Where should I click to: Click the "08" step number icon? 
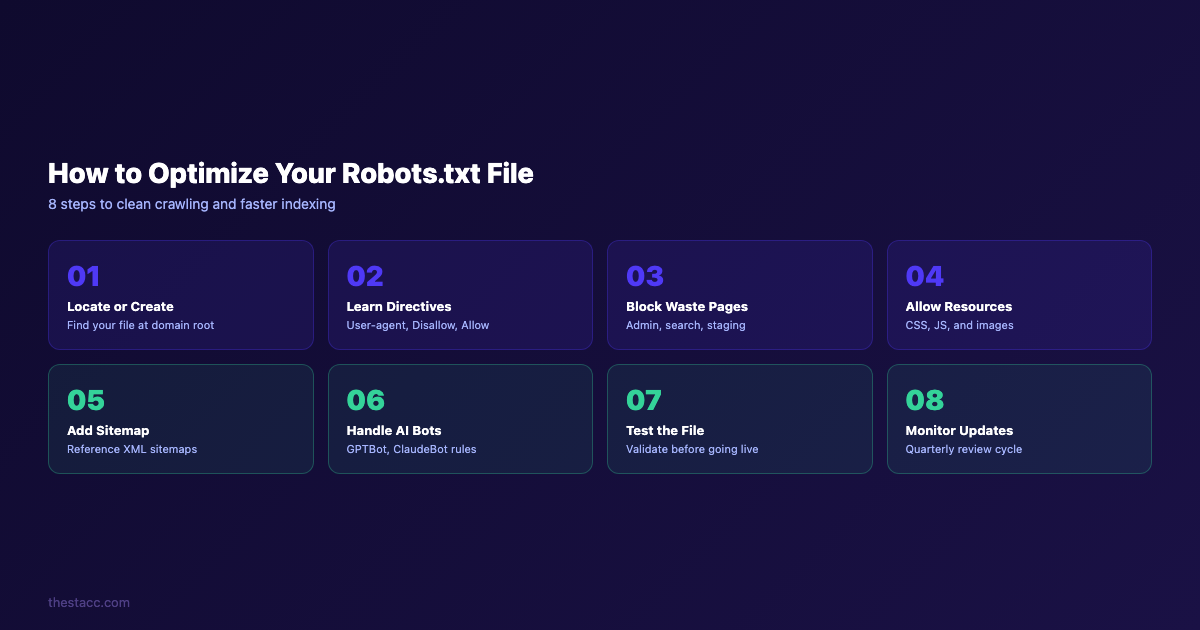click(x=924, y=400)
